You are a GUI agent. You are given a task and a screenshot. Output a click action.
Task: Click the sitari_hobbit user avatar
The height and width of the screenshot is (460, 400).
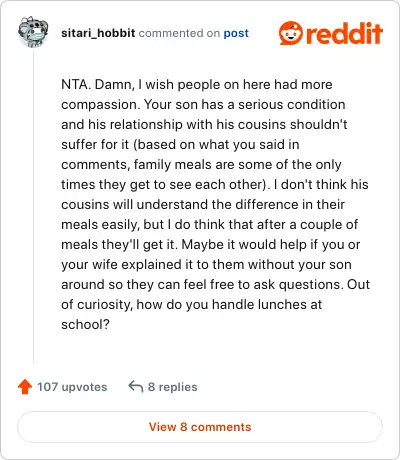click(33, 32)
